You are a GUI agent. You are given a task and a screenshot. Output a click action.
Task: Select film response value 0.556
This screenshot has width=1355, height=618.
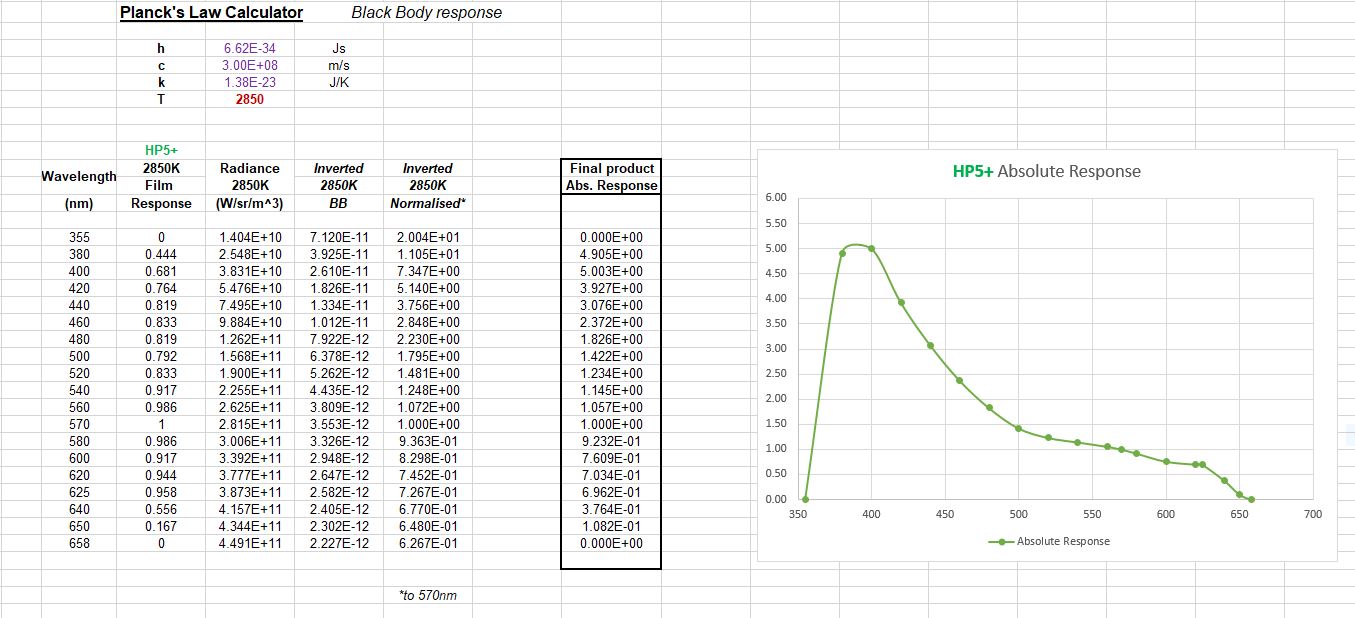[161, 509]
